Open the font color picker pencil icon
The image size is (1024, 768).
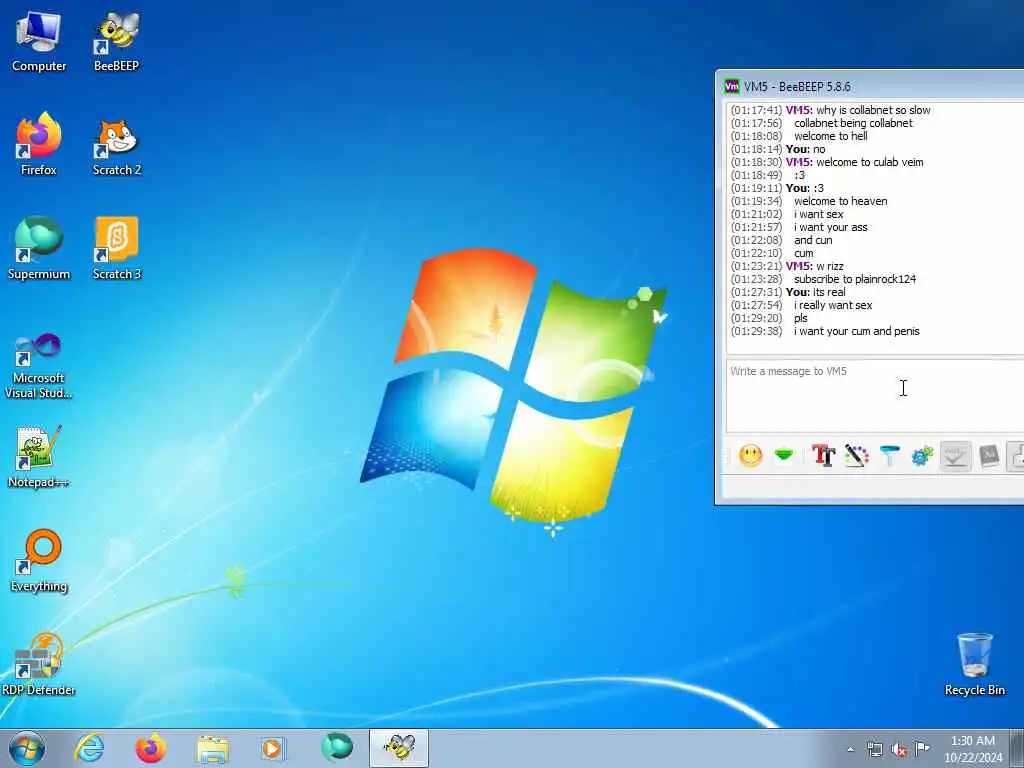(x=856, y=455)
